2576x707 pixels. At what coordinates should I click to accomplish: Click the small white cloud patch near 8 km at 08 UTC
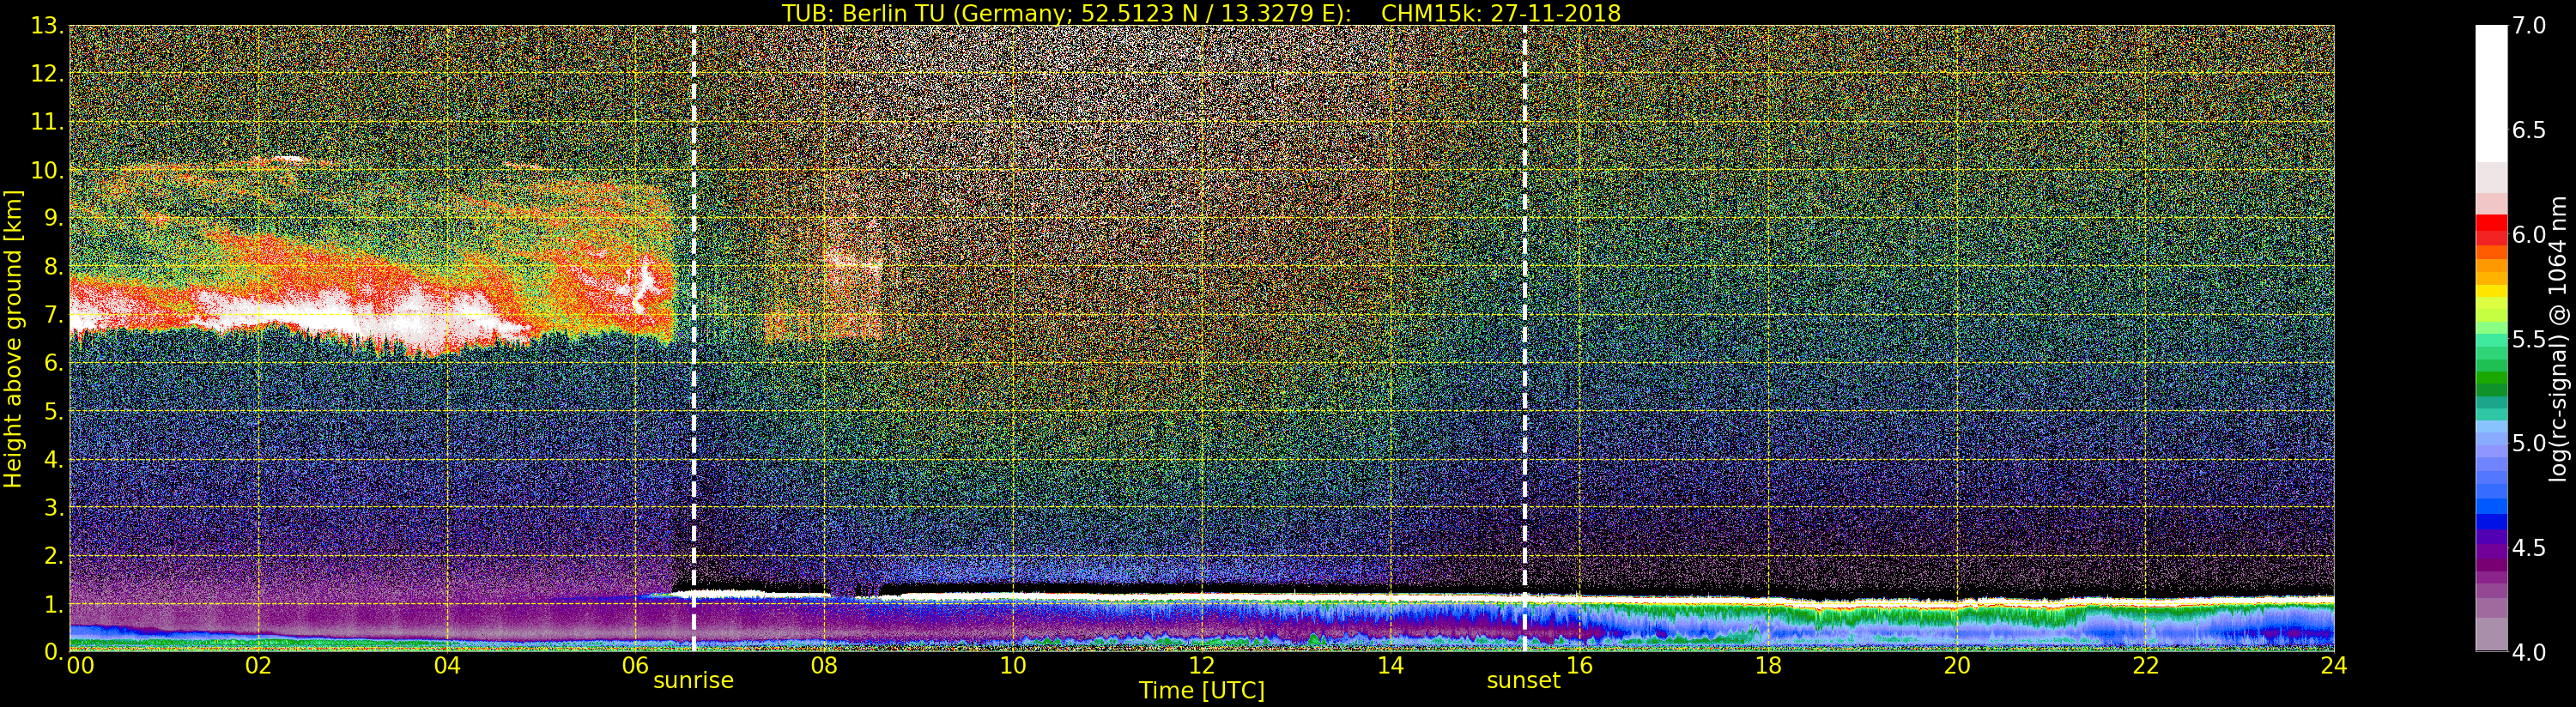point(855,264)
